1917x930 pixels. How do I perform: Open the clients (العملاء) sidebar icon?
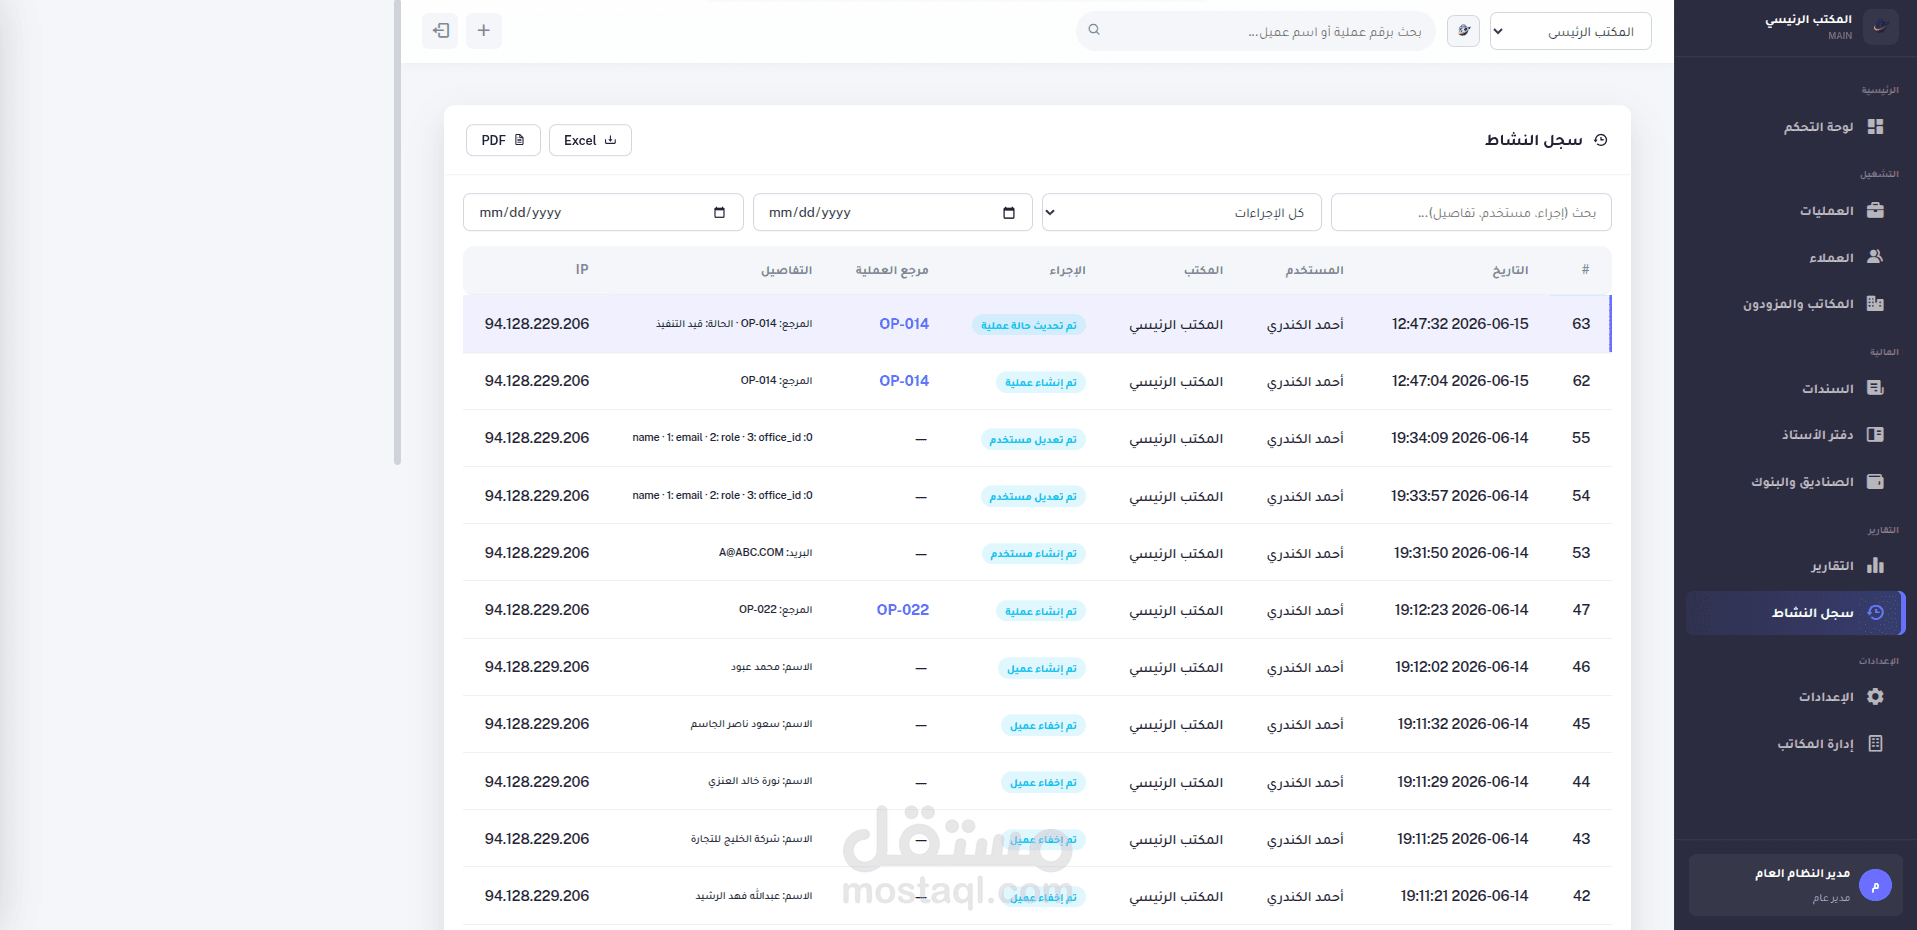pos(1875,257)
